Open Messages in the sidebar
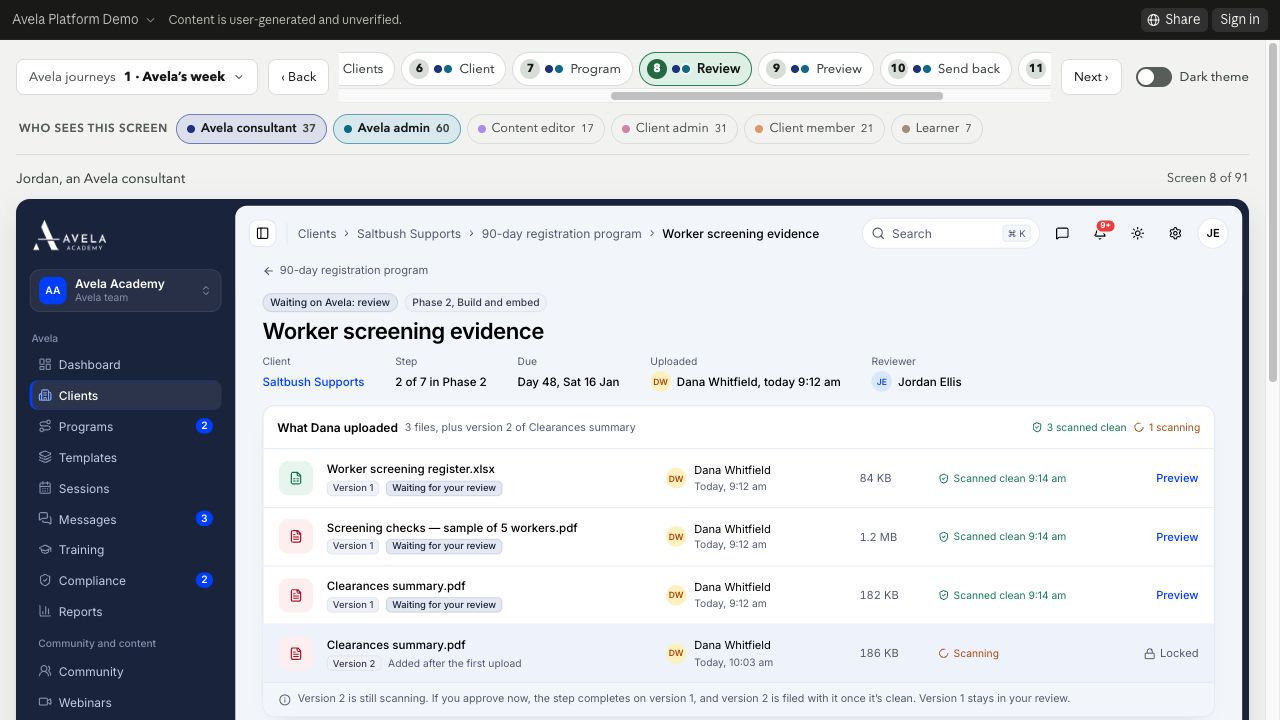1280x720 pixels. (125, 519)
